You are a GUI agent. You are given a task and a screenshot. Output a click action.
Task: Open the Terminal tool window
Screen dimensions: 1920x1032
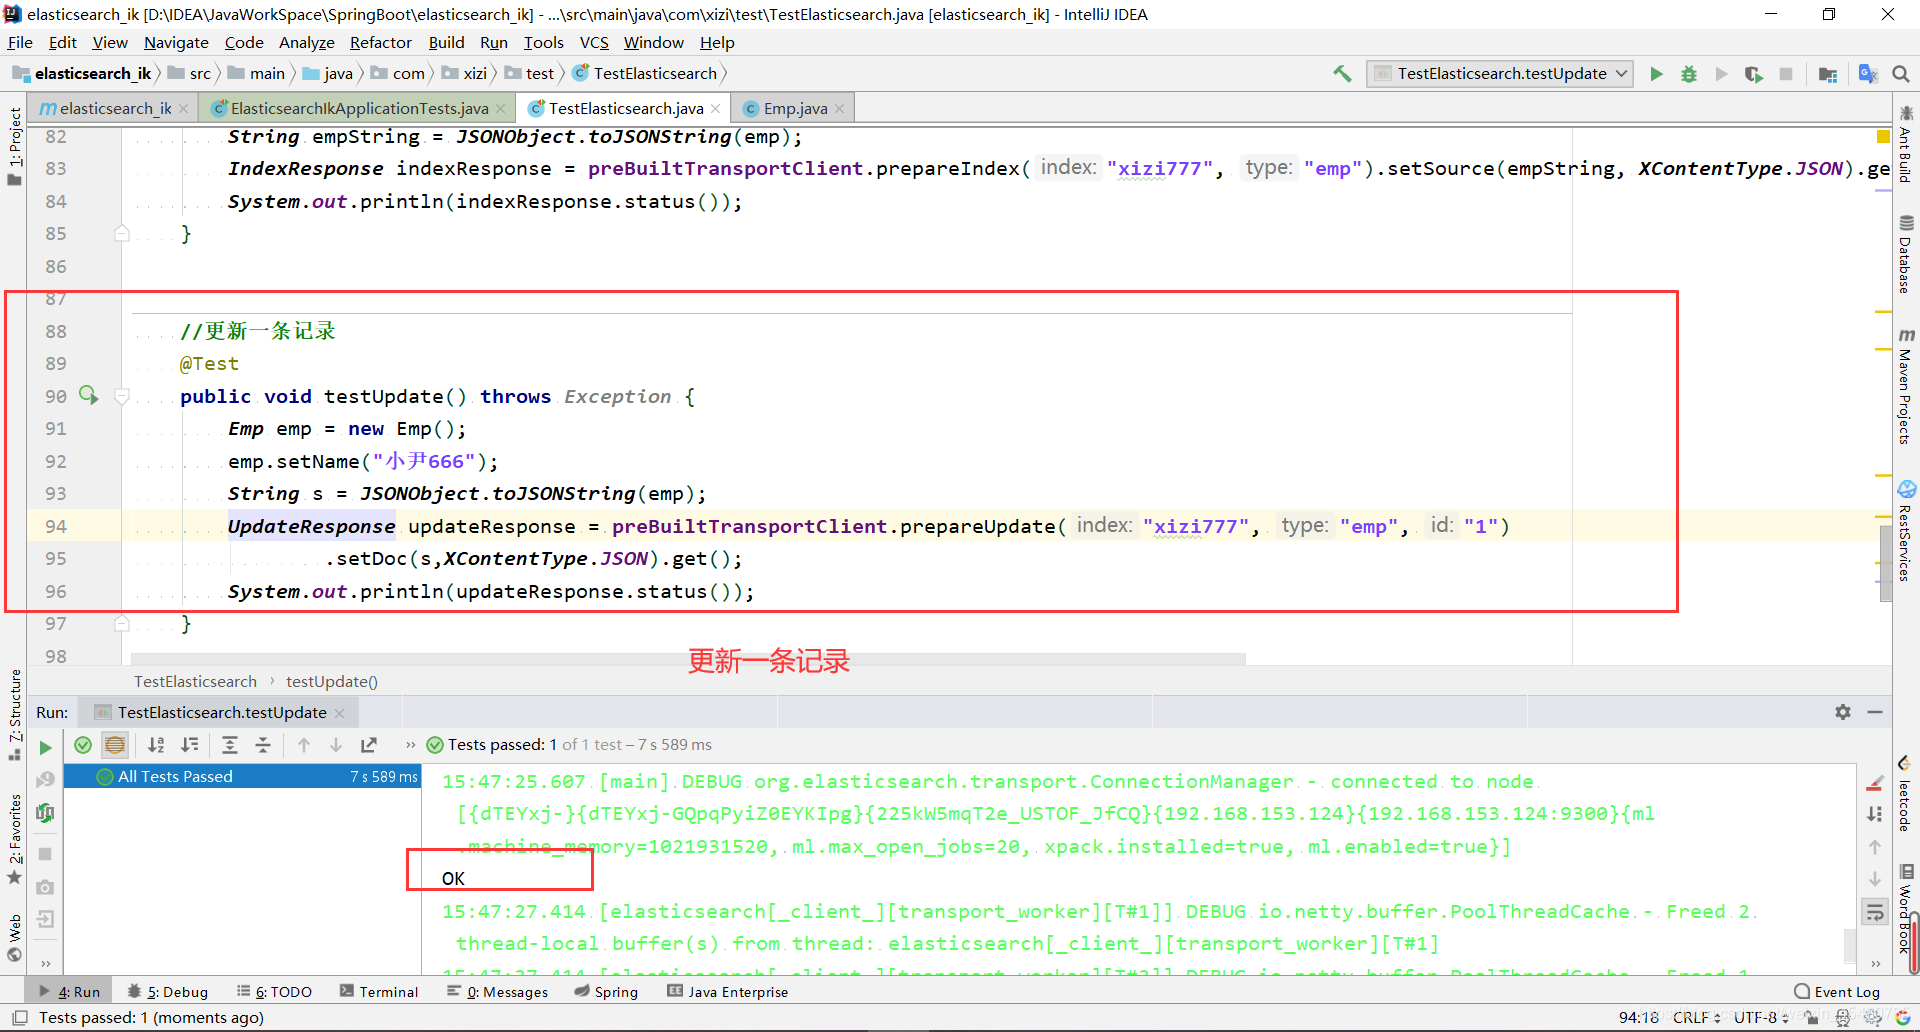[379, 991]
